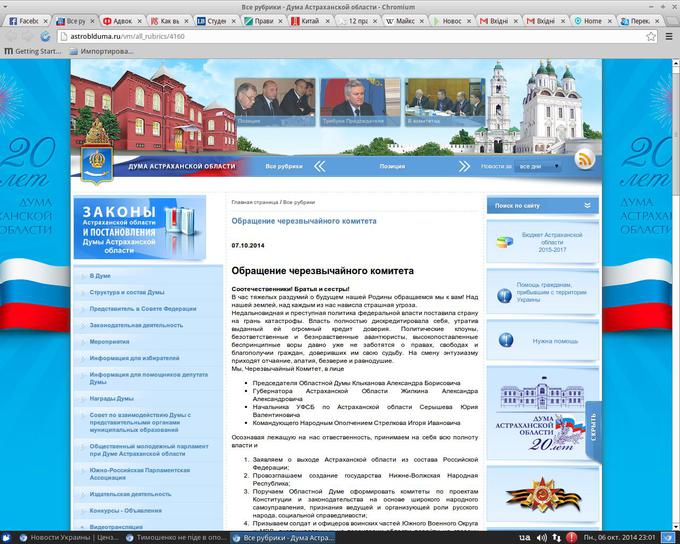Open 'Законодательная деятельность' in sidebar
The height and width of the screenshot is (544, 680).
click(136, 325)
